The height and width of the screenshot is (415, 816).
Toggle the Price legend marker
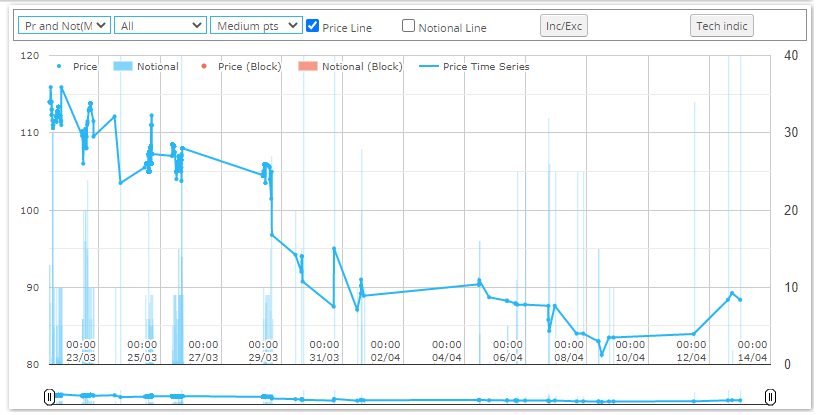click(59, 67)
